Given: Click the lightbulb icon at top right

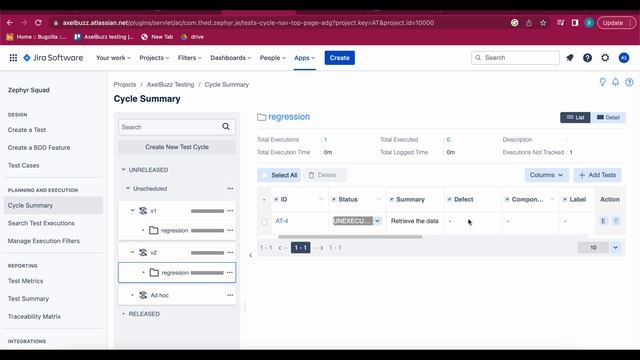Looking at the screenshot, I should (602, 82).
